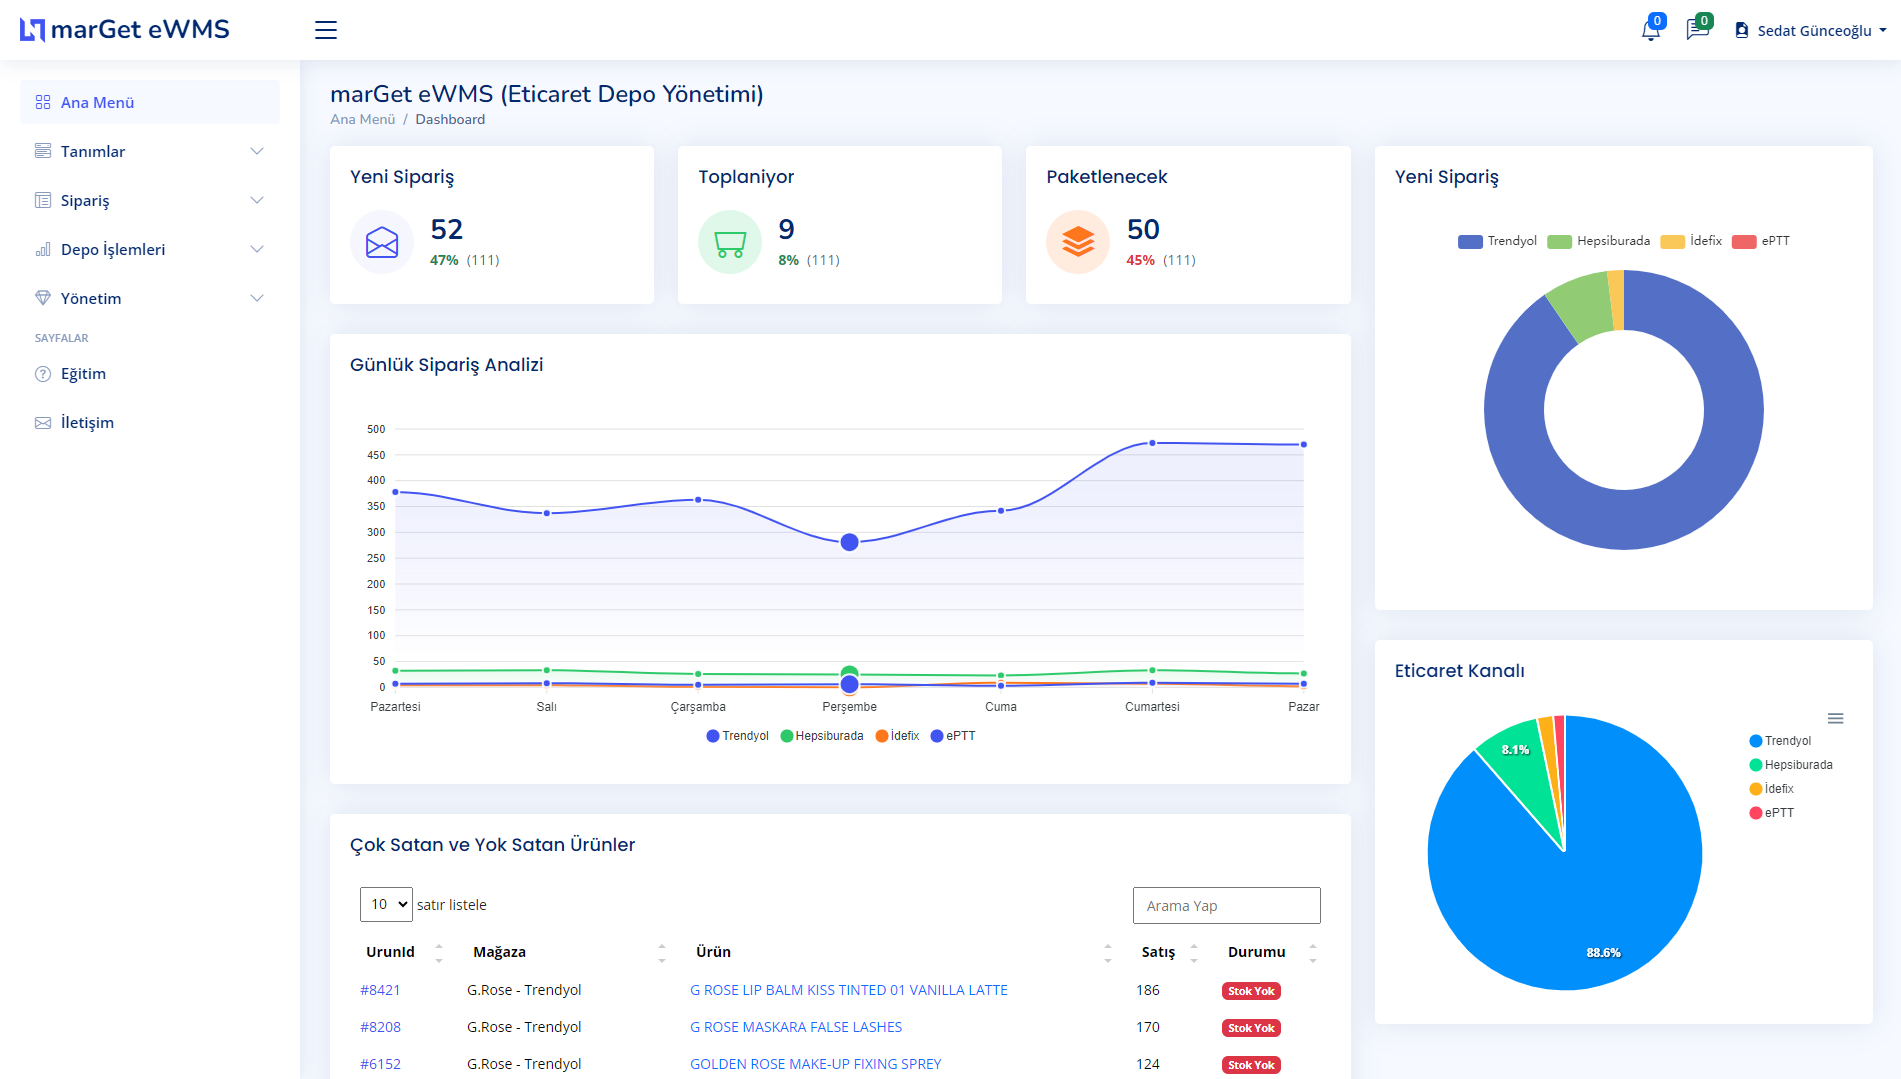Open Depo İşlemleri sidebar menu item
This screenshot has height=1079, width=1901.
tap(150, 249)
